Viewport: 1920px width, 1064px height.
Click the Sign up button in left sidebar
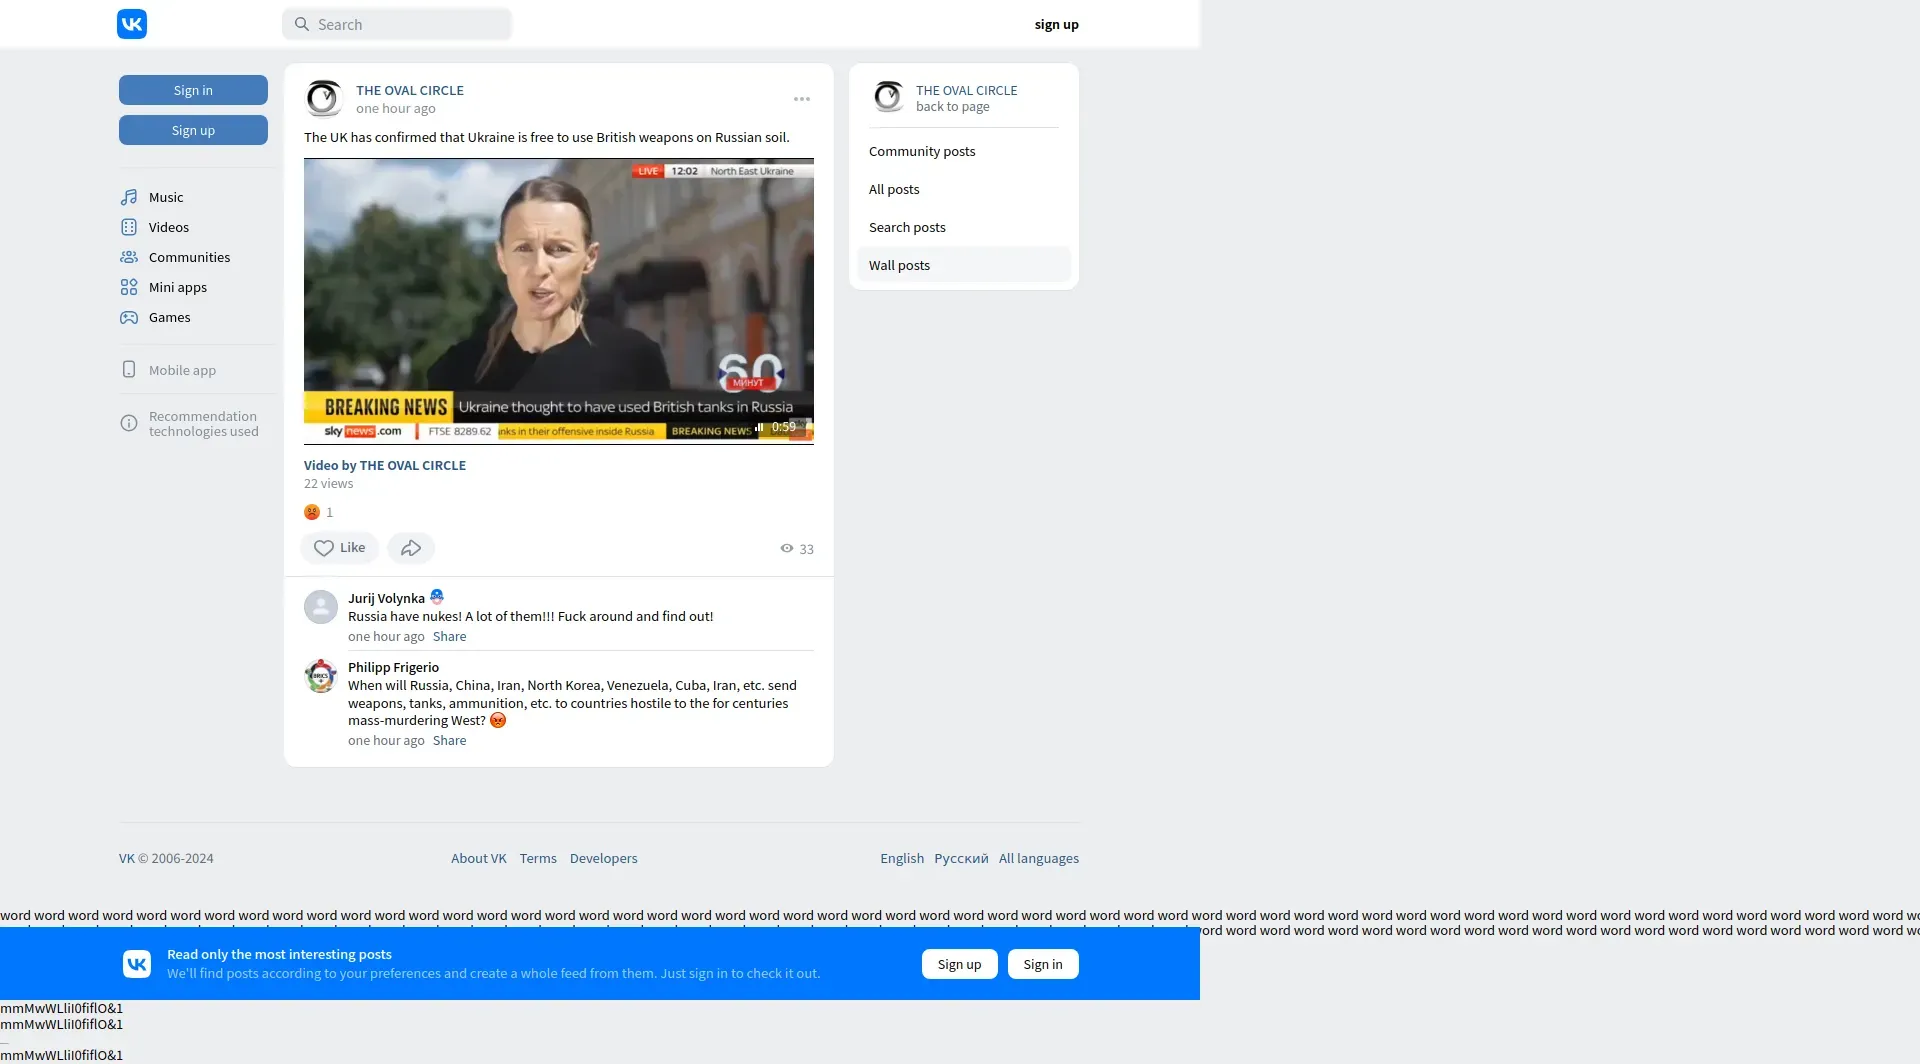[193, 130]
